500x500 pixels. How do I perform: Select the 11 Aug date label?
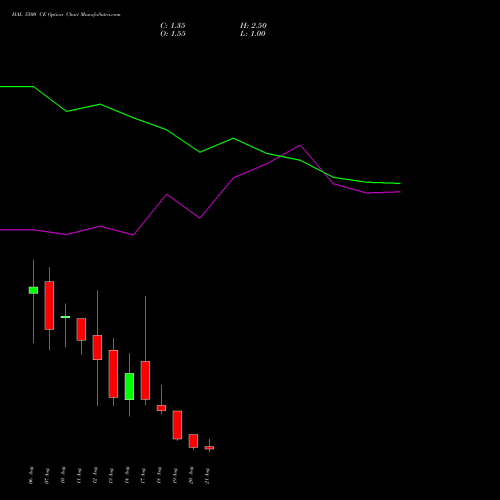(x=79, y=476)
